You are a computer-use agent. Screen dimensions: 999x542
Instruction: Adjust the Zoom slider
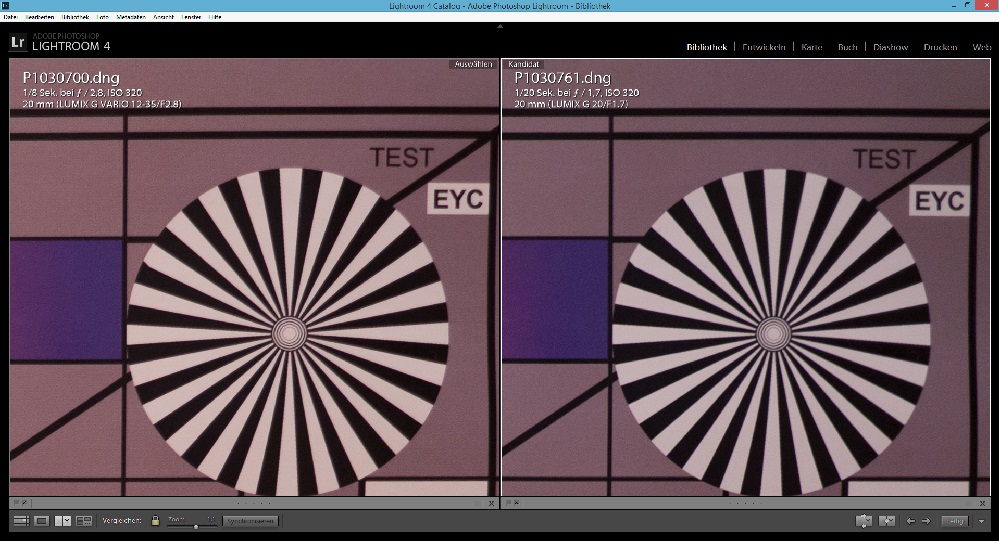[x=192, y=526]
